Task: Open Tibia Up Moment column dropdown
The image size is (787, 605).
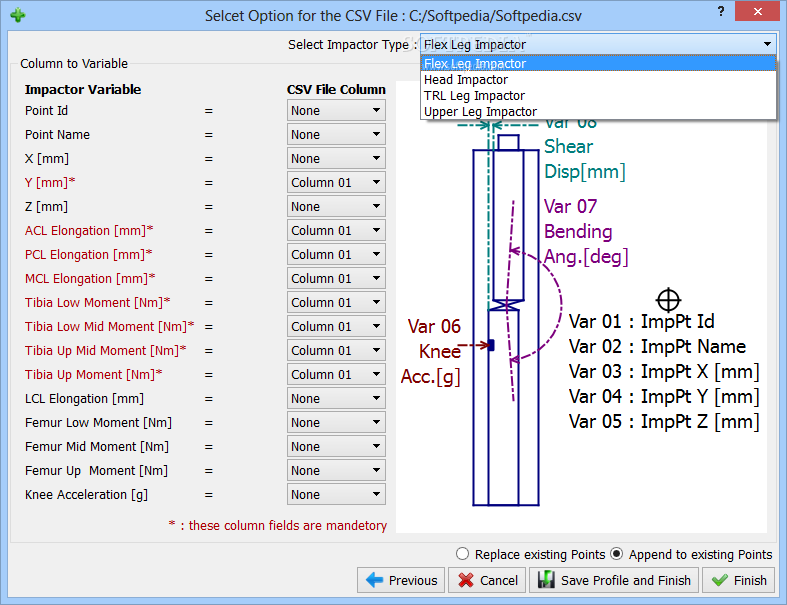Action: click(x=336, y=375)
